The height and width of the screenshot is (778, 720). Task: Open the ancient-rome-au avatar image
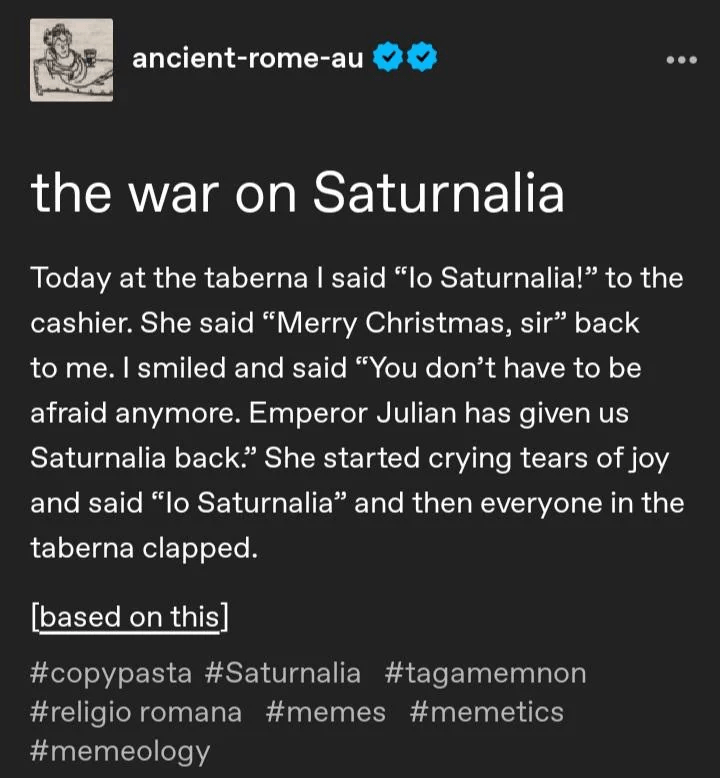tap(71, 59)
